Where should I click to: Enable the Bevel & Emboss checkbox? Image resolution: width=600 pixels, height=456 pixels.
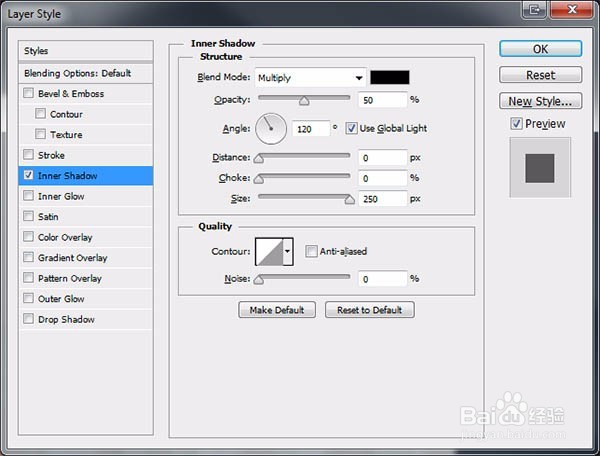(x=28, y=93)
